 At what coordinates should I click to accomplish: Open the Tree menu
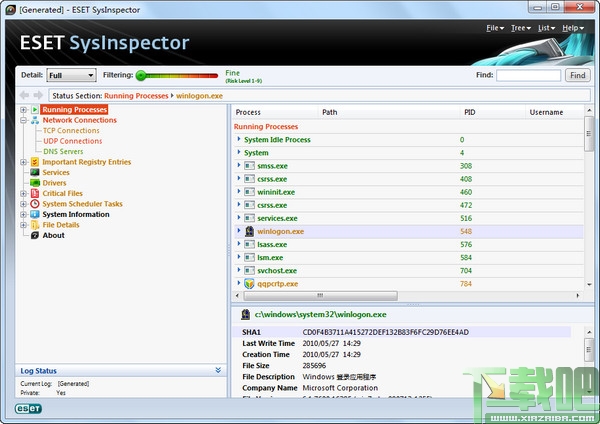coord(521,28)
